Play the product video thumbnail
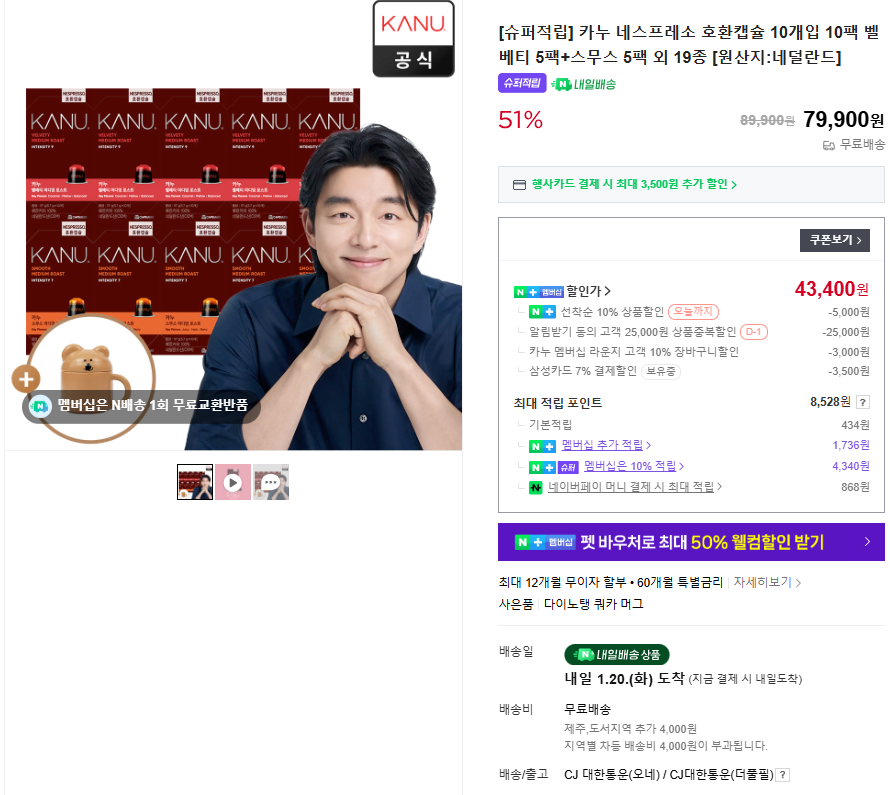 click(x=233, y=482)
